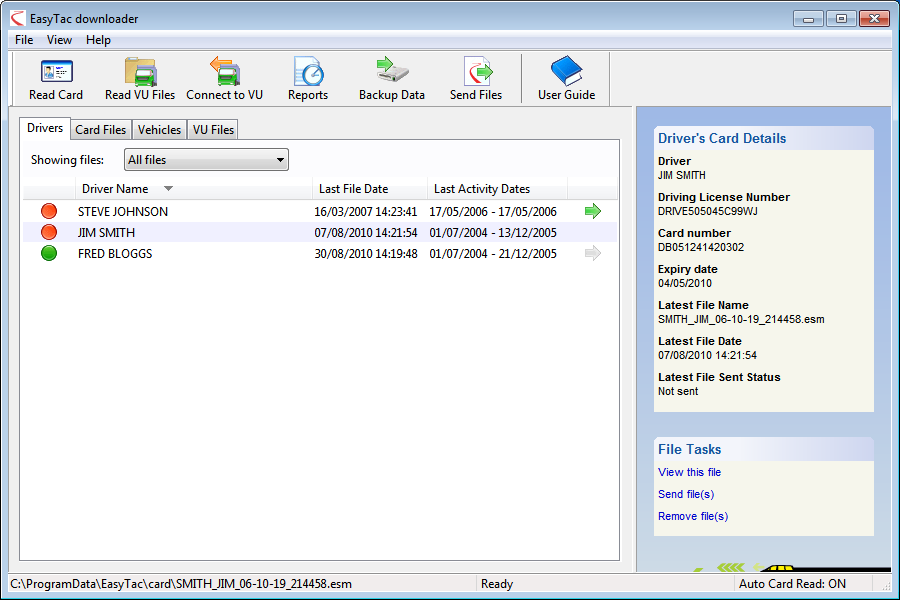Click activity dates 17/05/2006 - 17/05/2006
The height and width of the screenshot is (600, 900).
493,211
